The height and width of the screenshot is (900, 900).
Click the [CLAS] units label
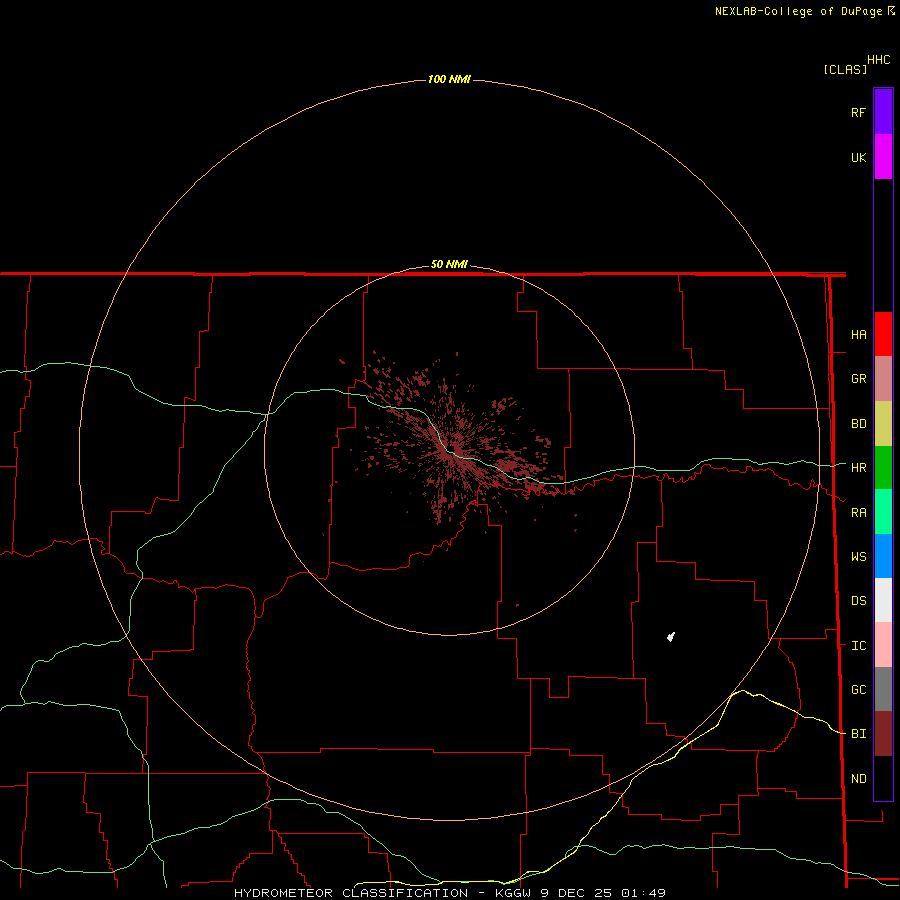[x=845, y=69]
